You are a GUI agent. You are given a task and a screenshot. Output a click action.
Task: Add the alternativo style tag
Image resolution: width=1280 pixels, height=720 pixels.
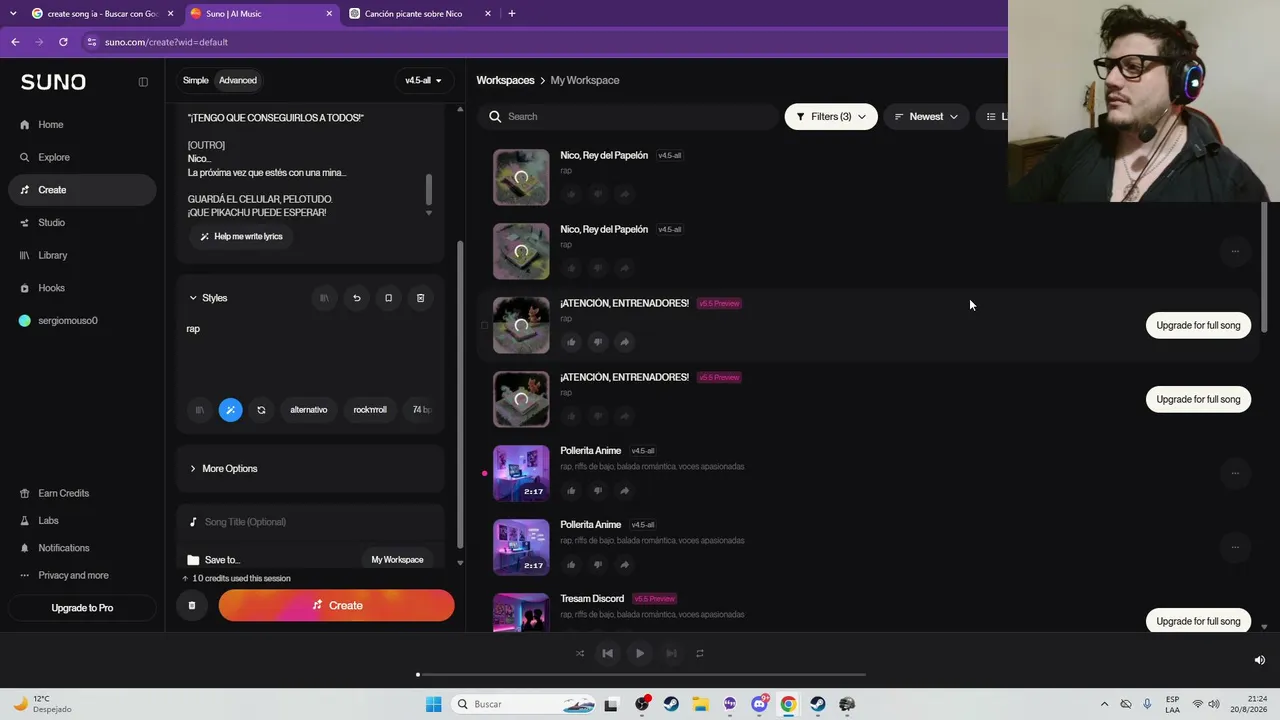pyautogui.click(x=309, y=410)
